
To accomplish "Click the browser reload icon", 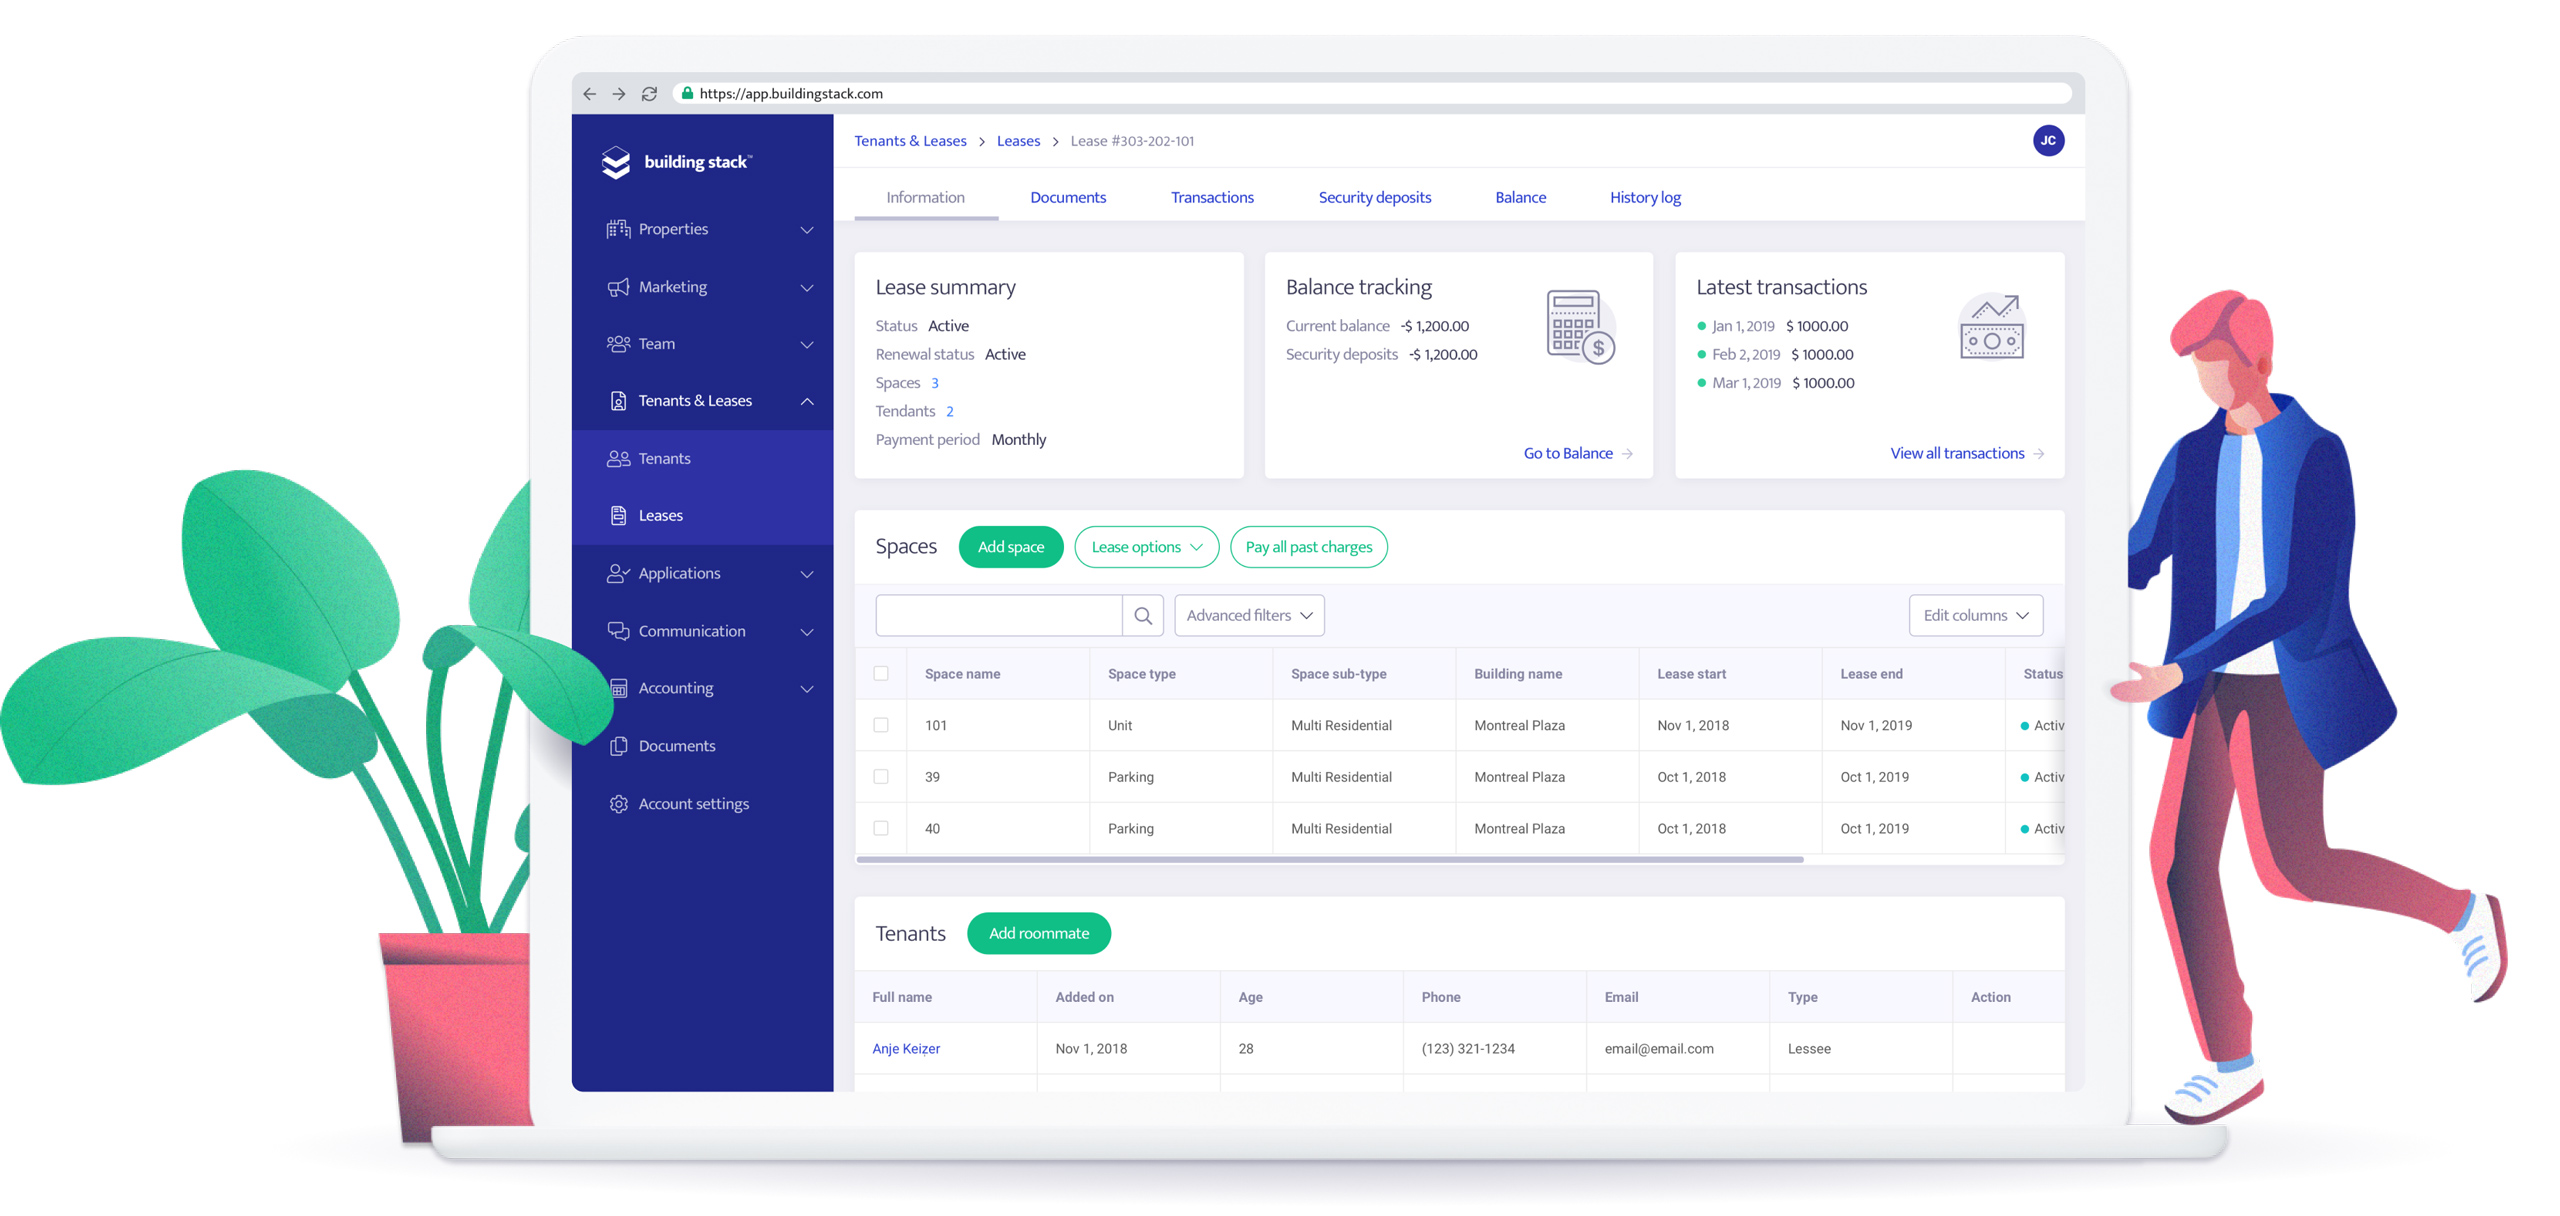I will pos(649,94).
